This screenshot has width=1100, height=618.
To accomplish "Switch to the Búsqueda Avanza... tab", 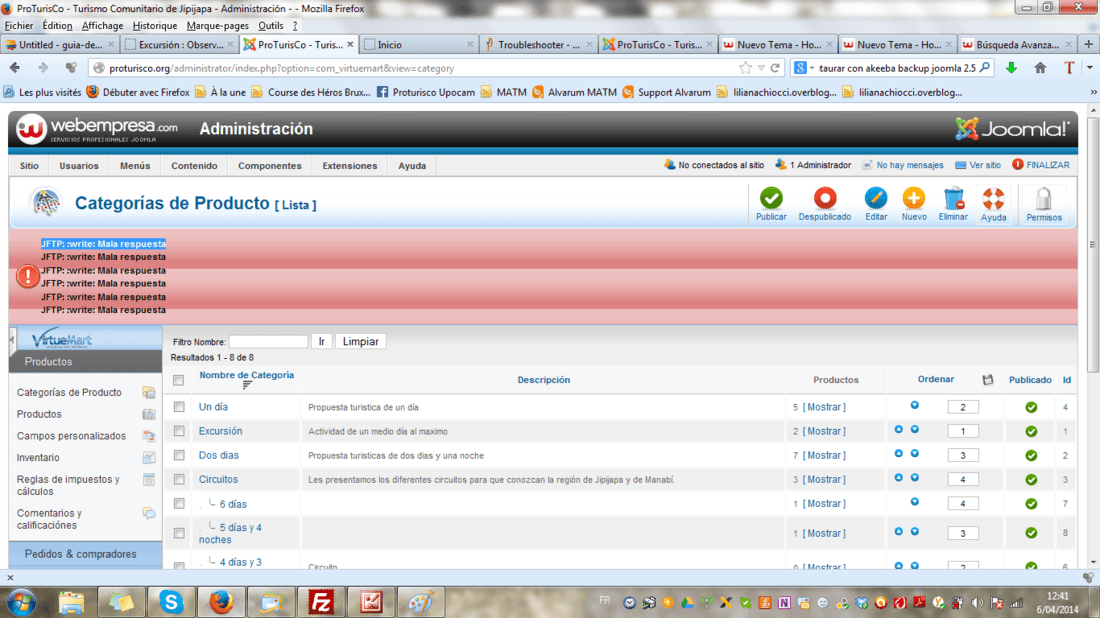I will (x=1018, y=44).
